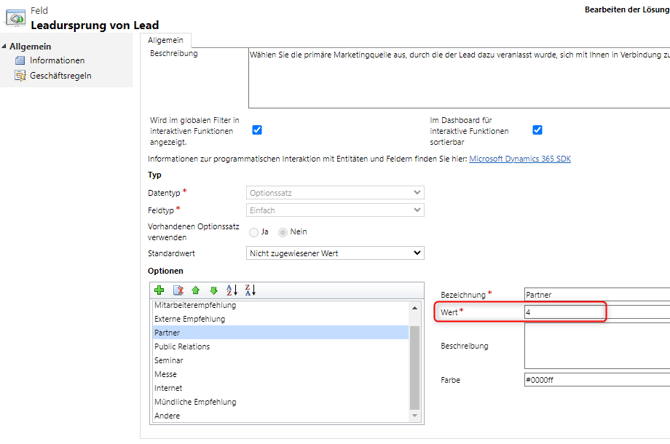Sort options ascending A to Z
This screenshot has width=670, height=444.
(x=232, y=291)
